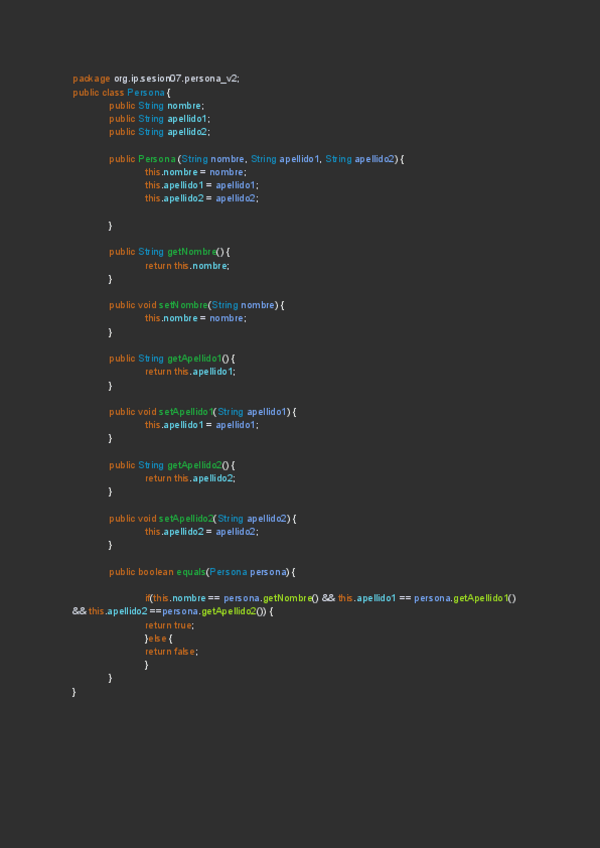Select the setNombre method name
The height and width of the screenshot is (848, 600).
[x=183, y=304]
